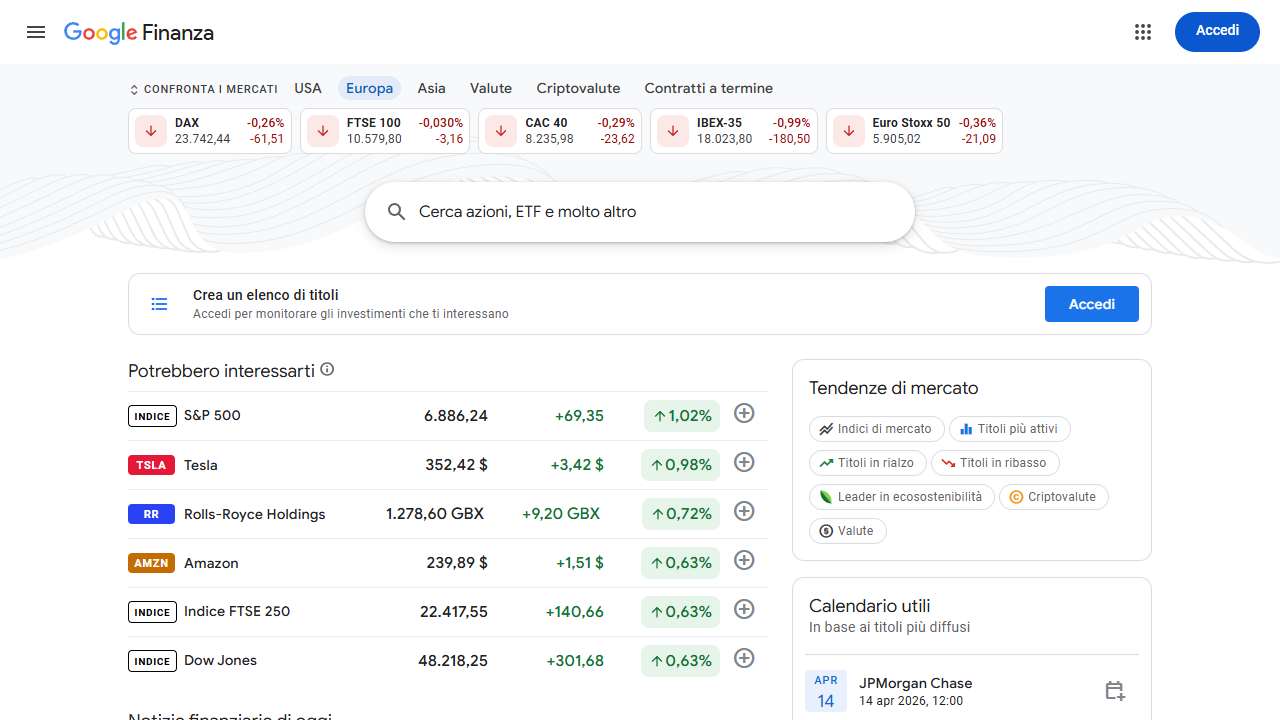Select the Titoli in rialzo filter chip
1280x720 pixels.
867,462
